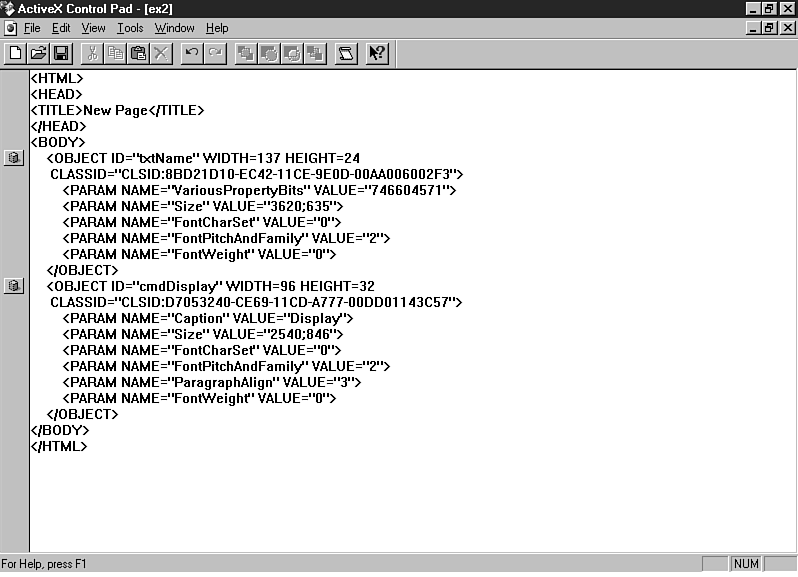Open the Script Wizard scroll icon
Viewport: 798px width, 577px height.
coord(346,53)
